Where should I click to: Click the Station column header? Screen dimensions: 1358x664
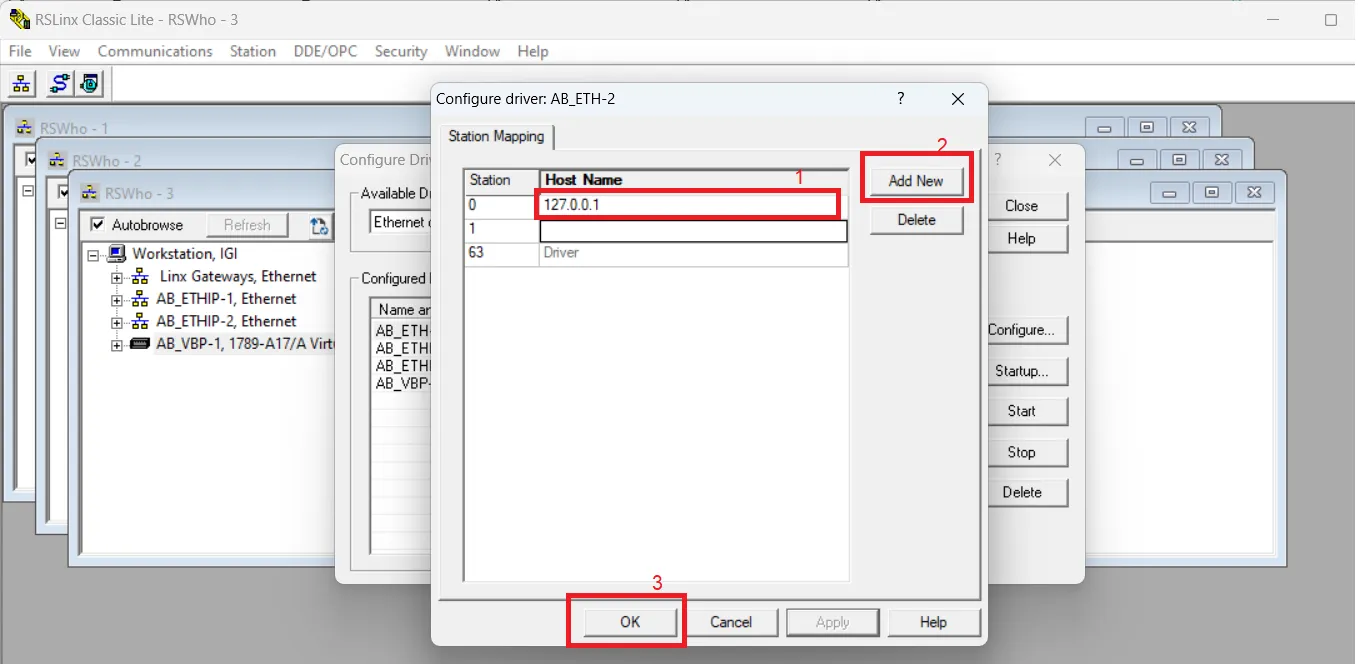[x=502, y=180]
